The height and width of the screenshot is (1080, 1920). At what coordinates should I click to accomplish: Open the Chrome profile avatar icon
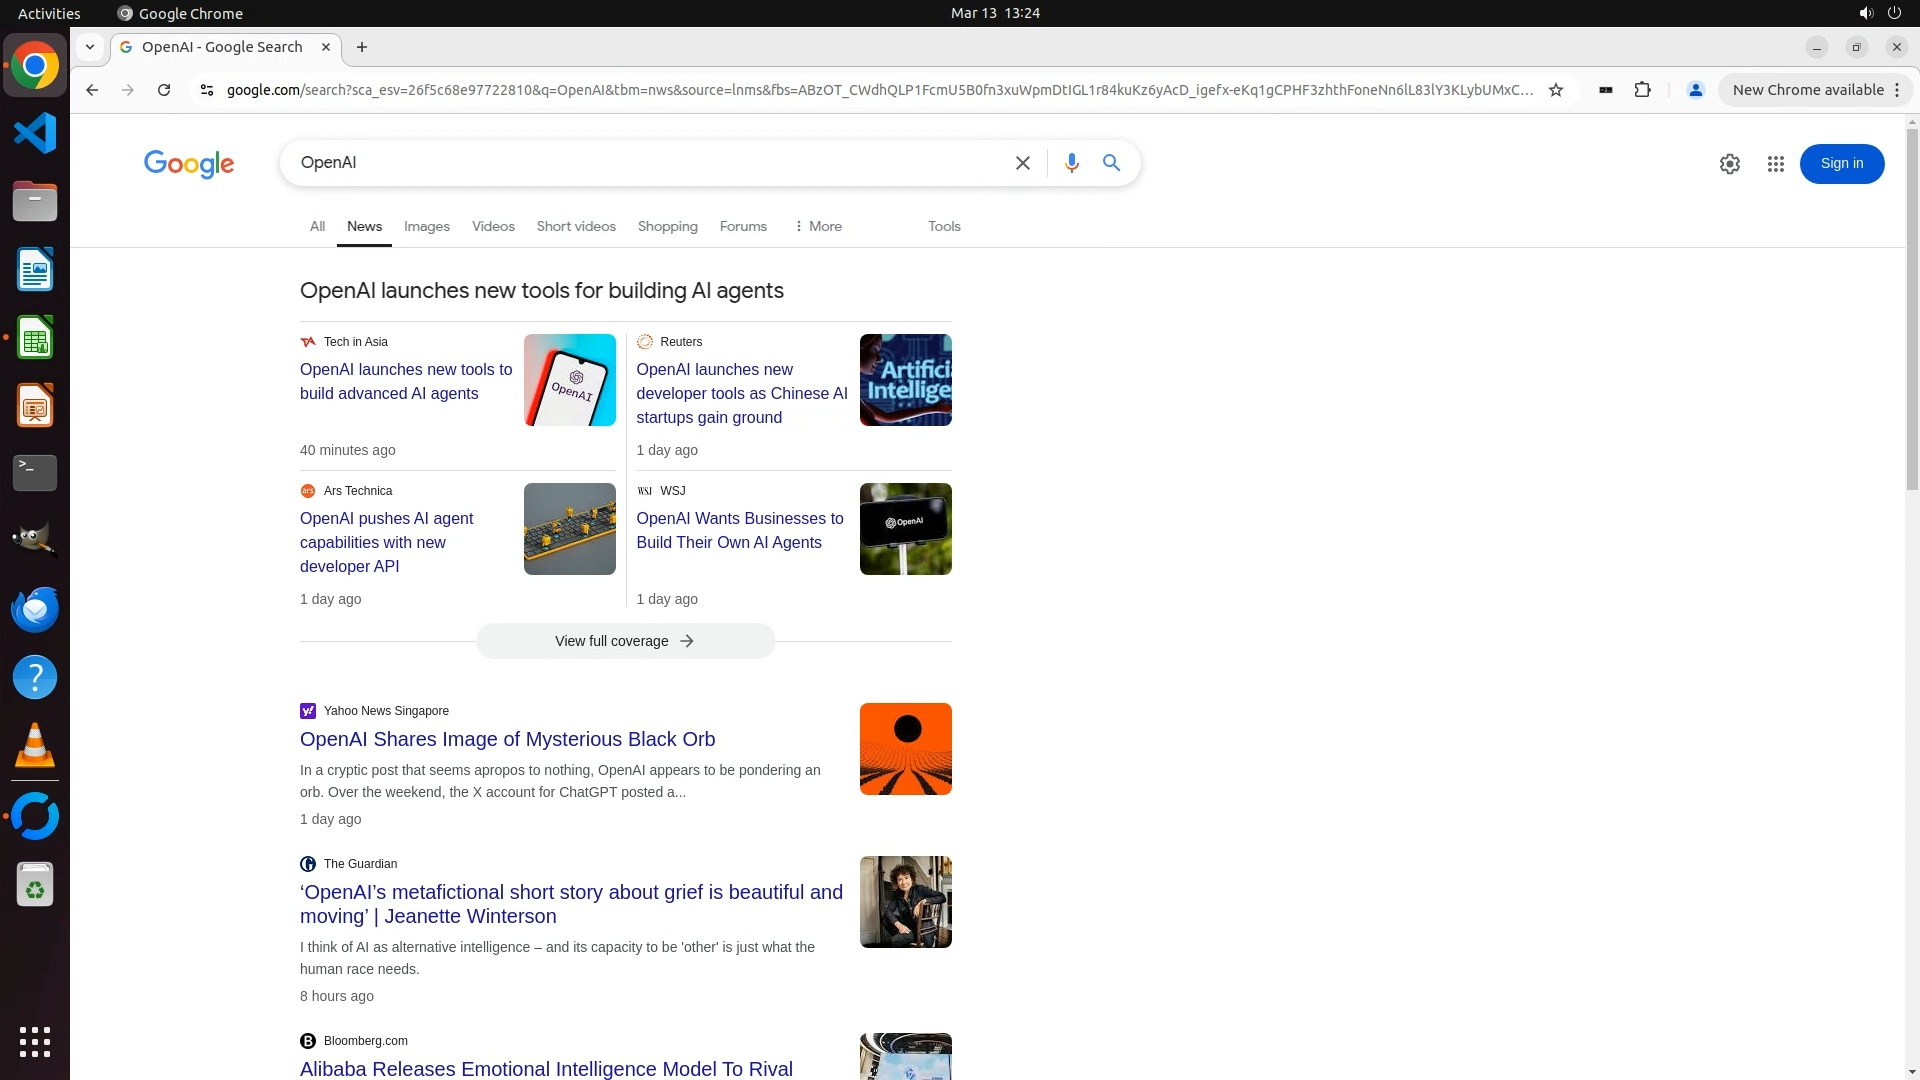(1695, 90)
